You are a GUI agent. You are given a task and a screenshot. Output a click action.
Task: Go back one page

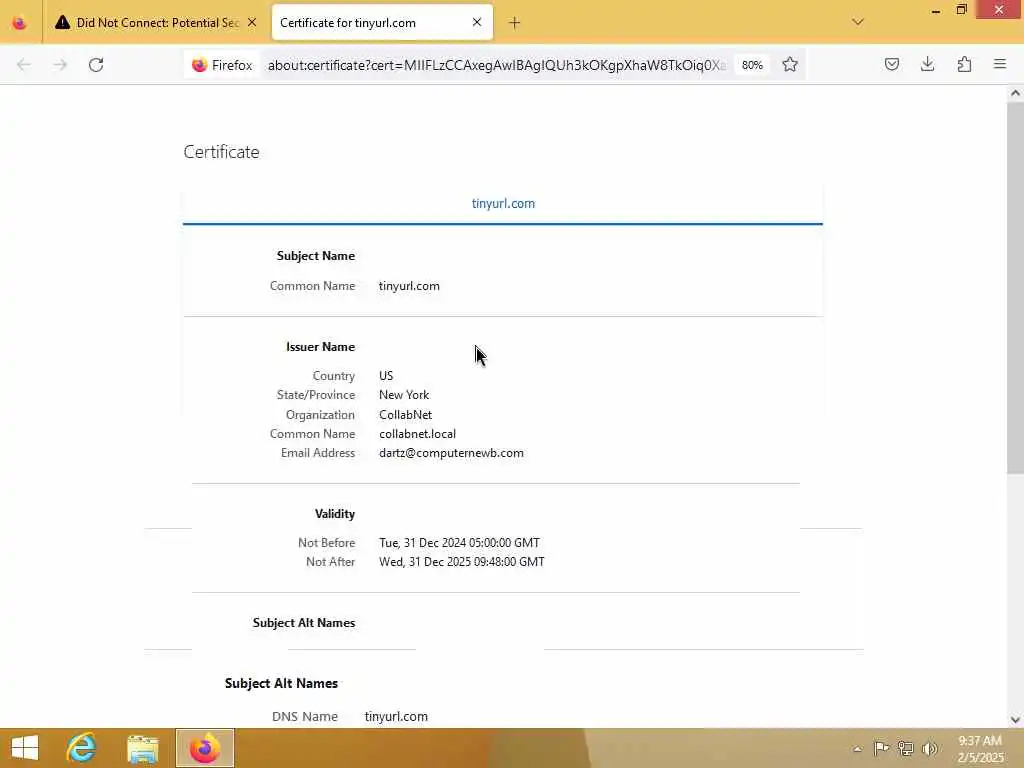24,65
